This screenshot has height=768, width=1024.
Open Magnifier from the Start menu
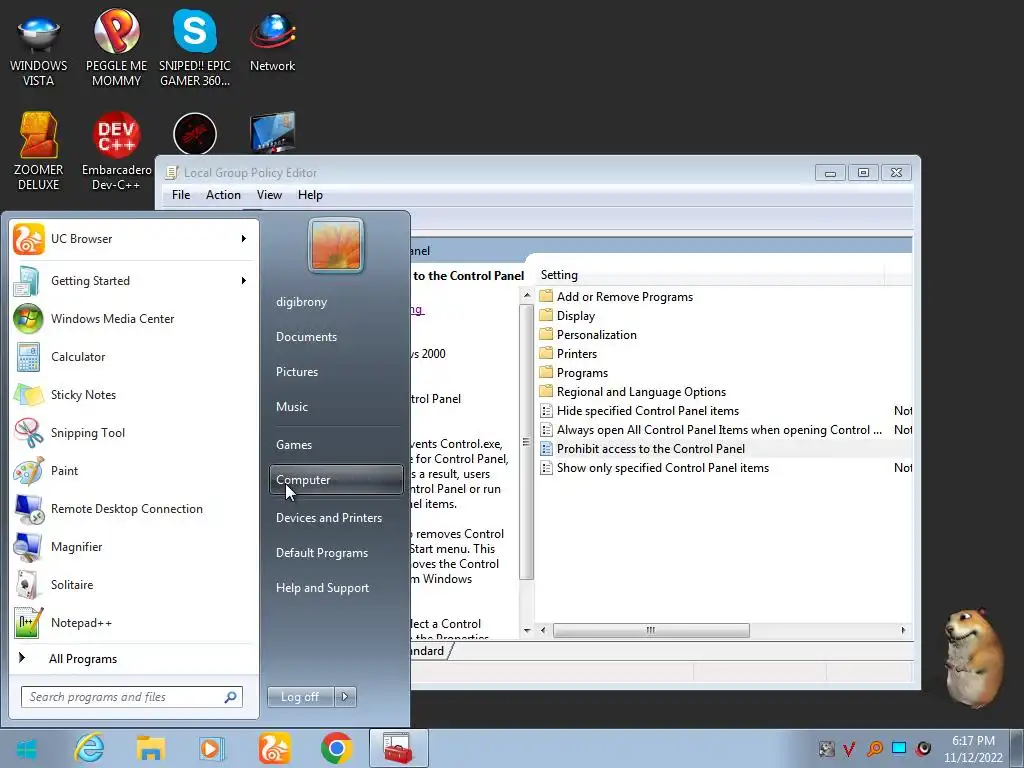(134, 547)
